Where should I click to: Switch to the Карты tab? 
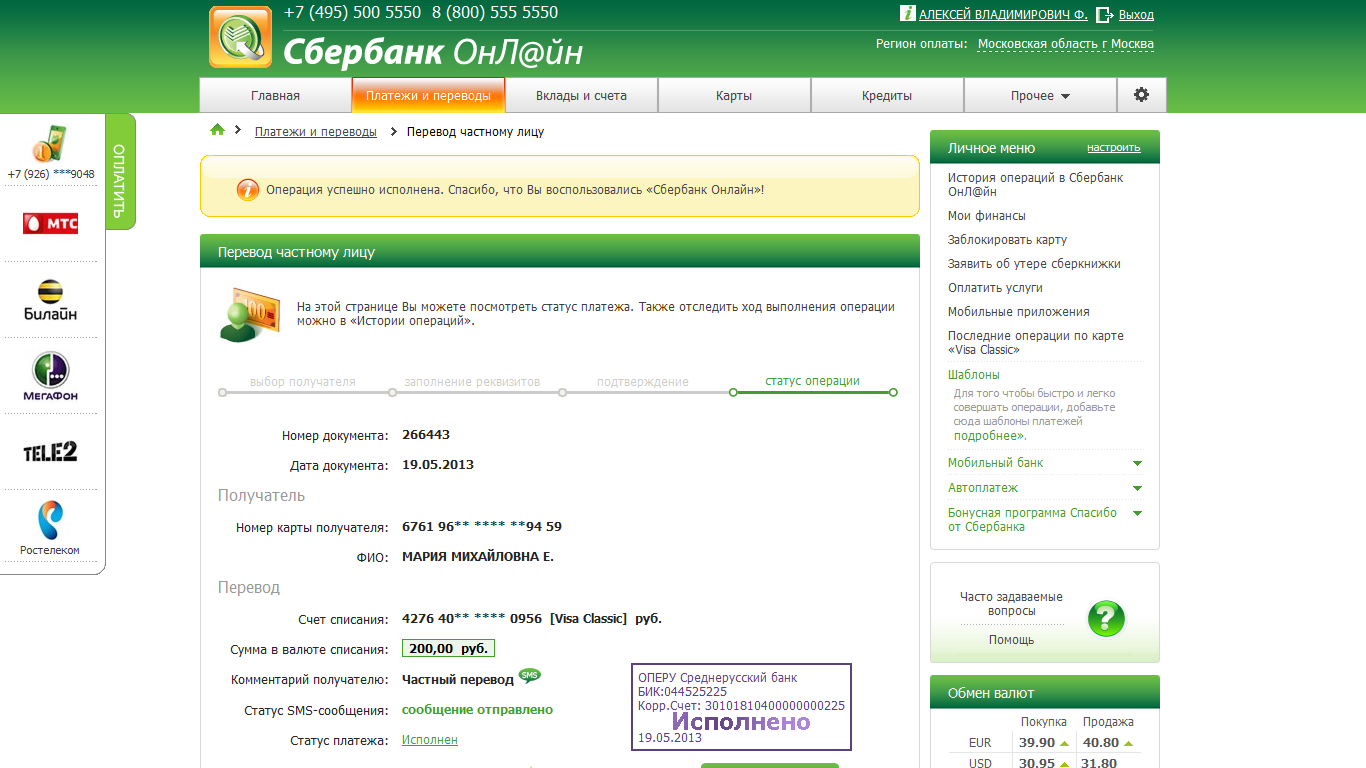pyautogui.click(x=734, y=96)
